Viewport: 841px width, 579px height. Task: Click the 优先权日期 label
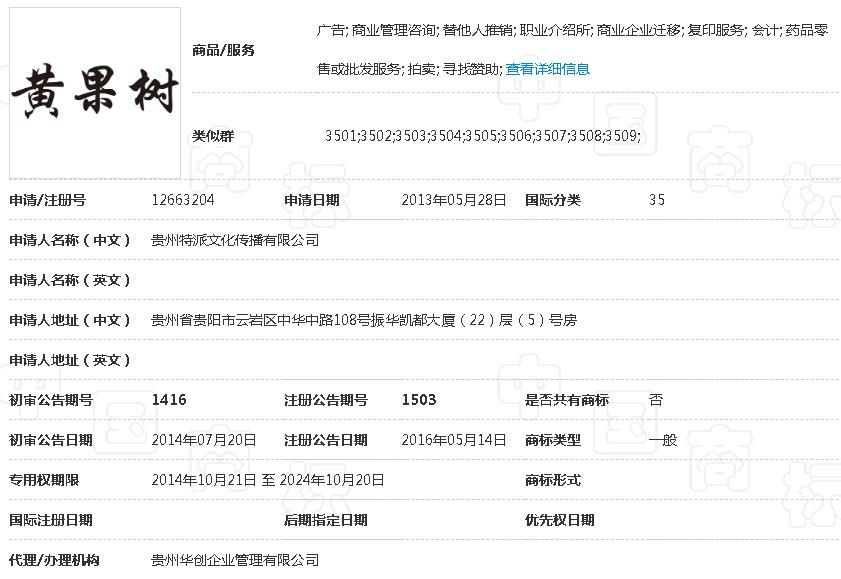tap(560, 520)
